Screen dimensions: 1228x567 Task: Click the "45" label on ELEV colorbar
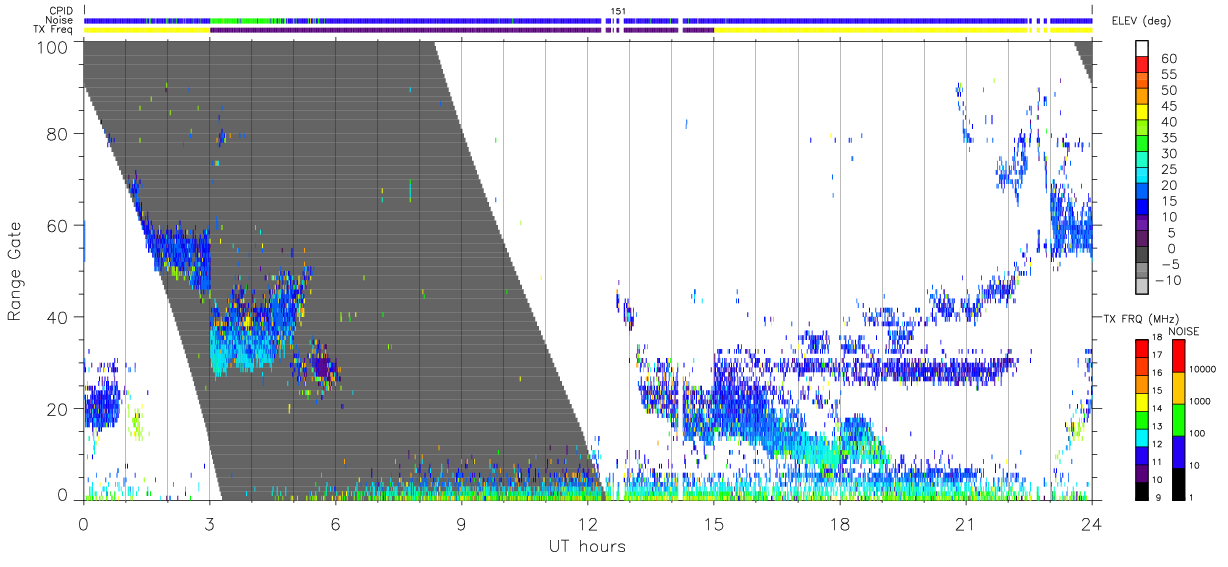click(1168, 106)
